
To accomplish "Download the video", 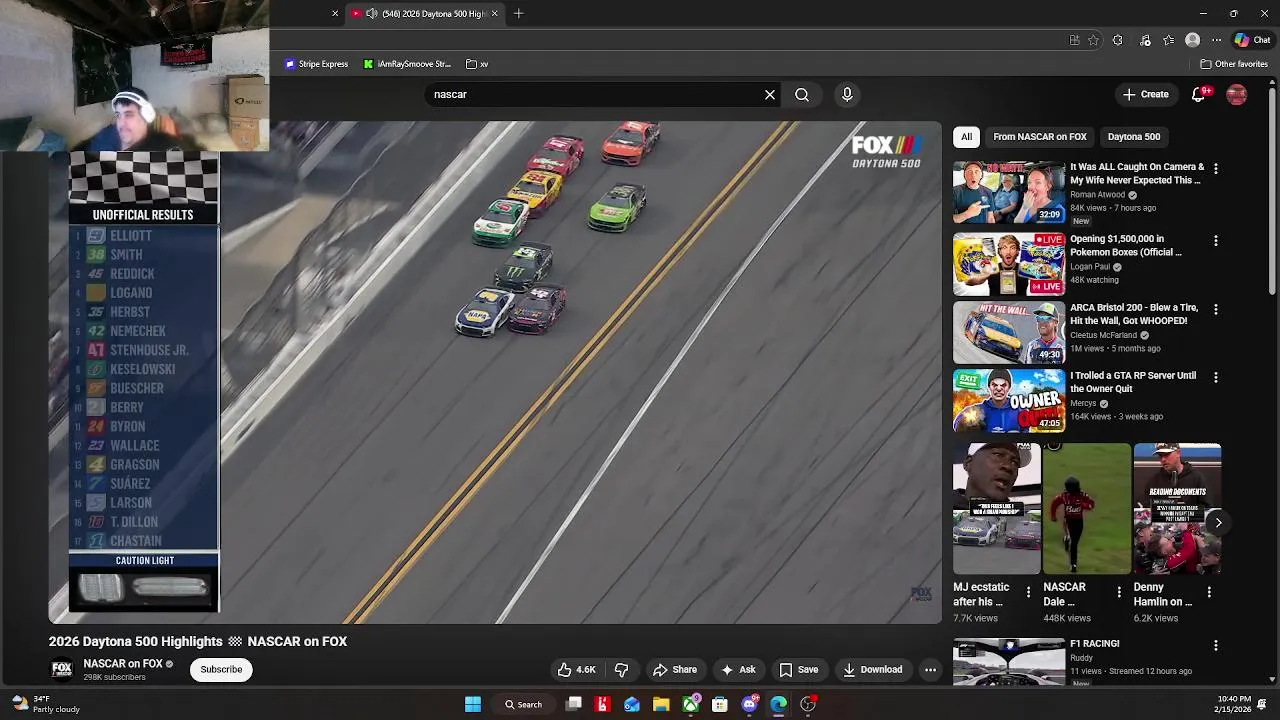I will coord(872,670).
